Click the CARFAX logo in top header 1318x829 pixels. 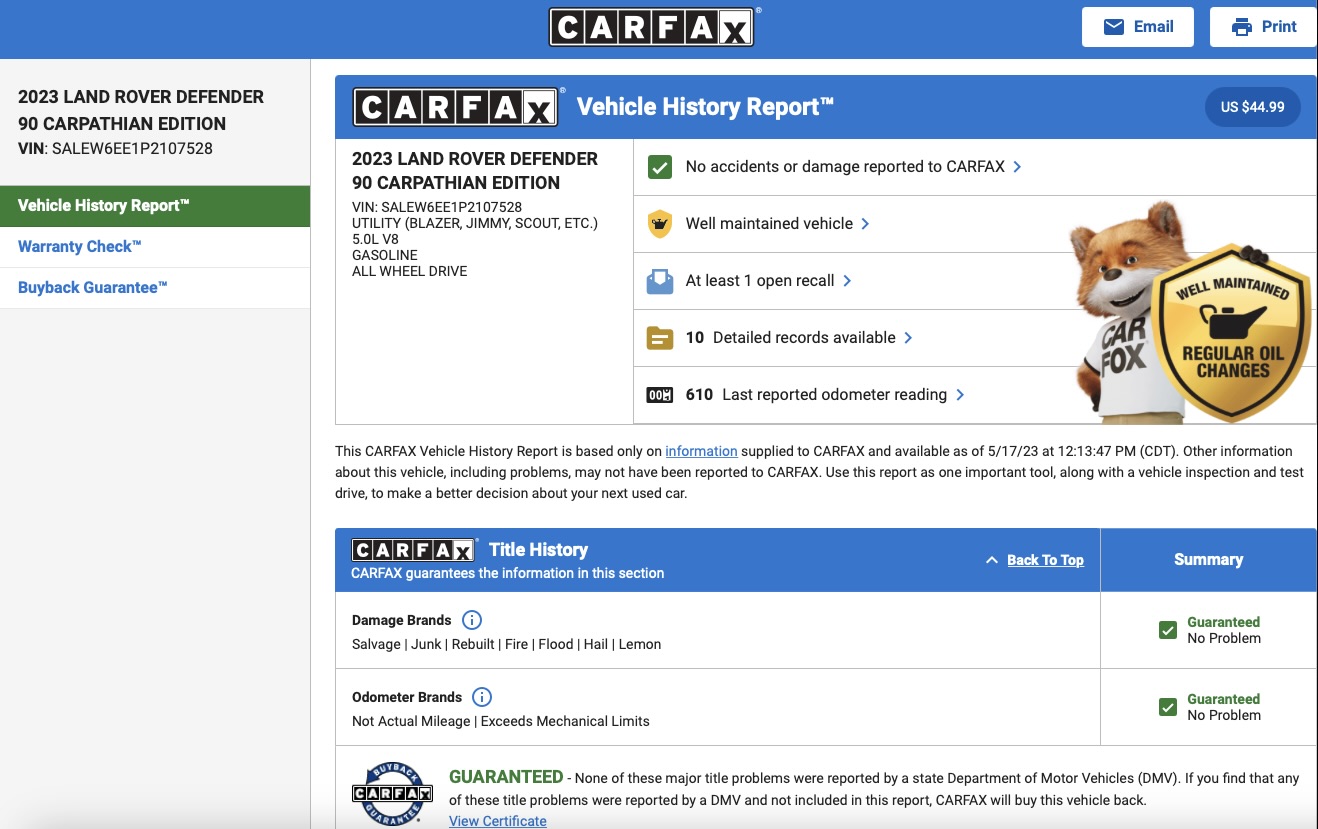[651, 27]
